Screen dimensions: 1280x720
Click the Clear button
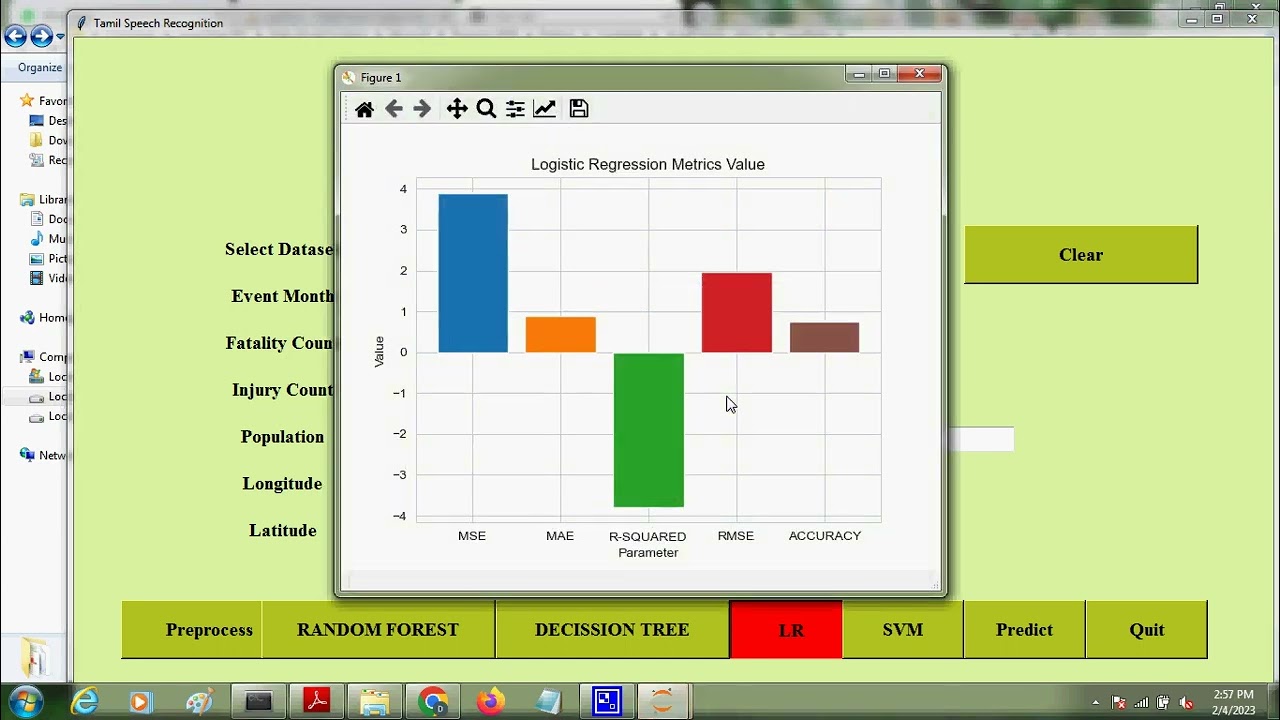tap(1081, 254)
